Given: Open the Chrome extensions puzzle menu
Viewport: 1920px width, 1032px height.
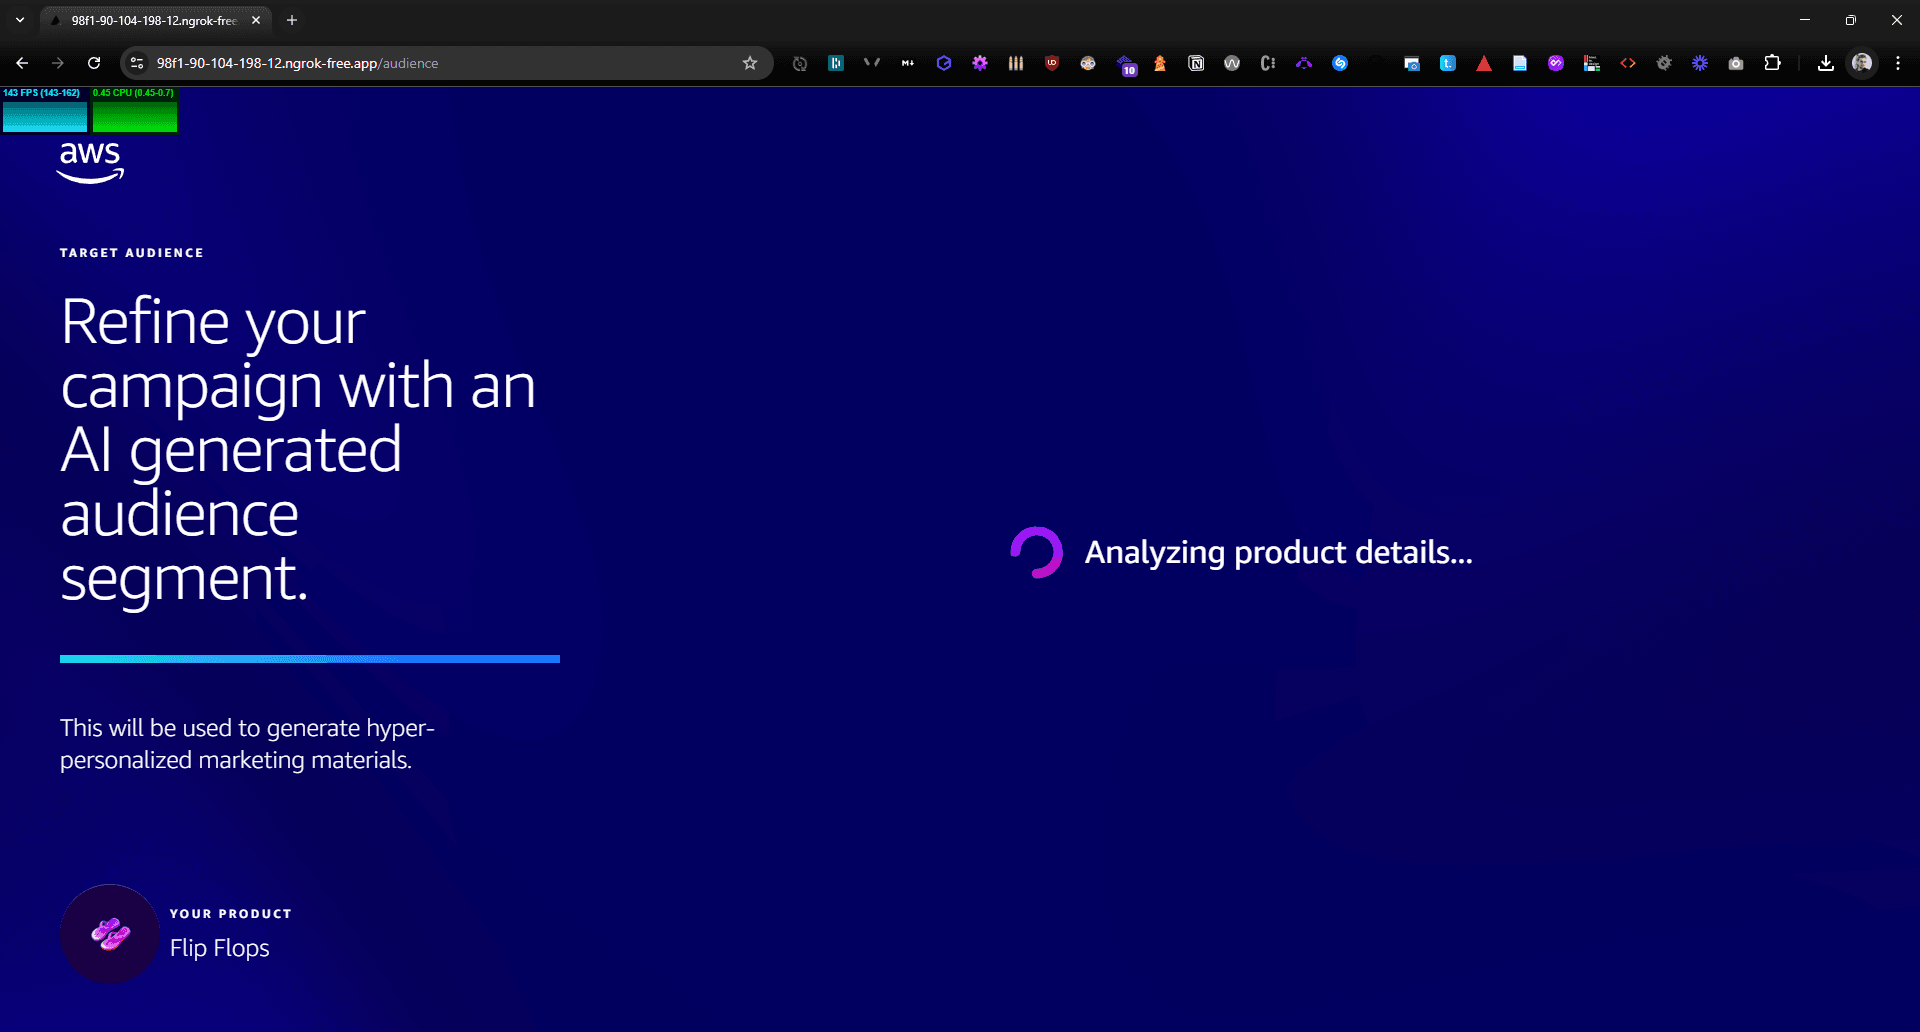Looking at the screenshot, I should tap(1772, 63).
